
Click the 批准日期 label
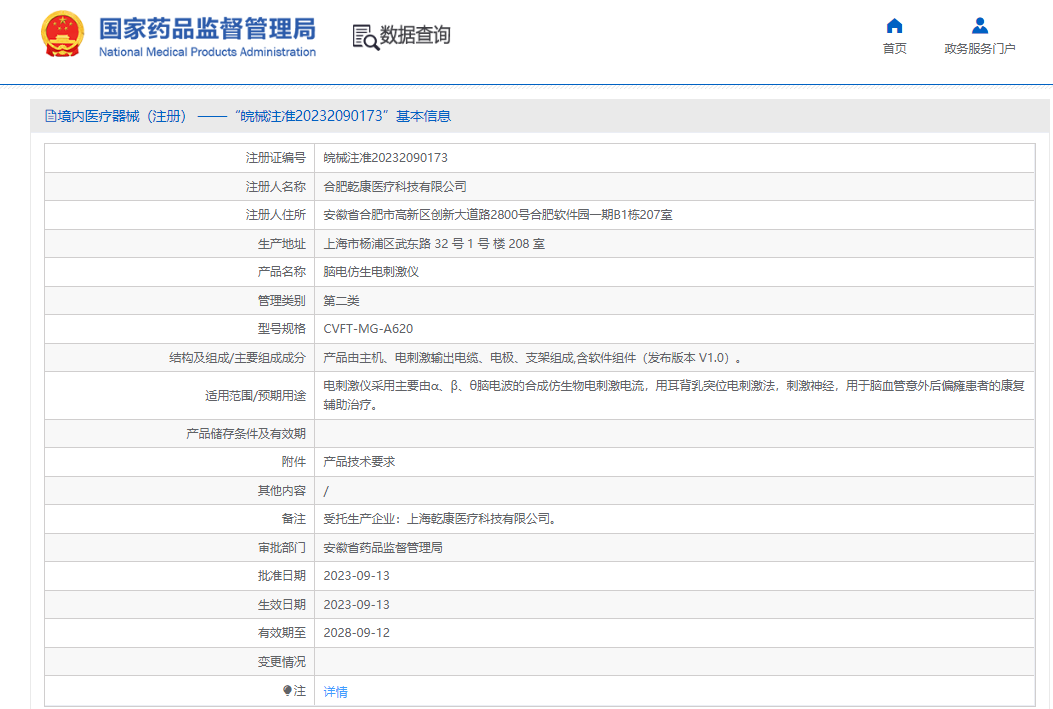pos(281,576)
